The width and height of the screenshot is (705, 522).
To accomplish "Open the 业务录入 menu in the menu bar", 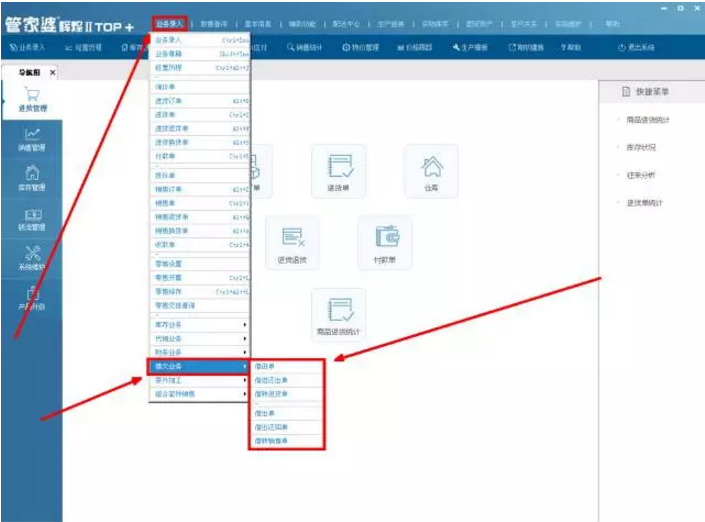I will coord(170,24).
